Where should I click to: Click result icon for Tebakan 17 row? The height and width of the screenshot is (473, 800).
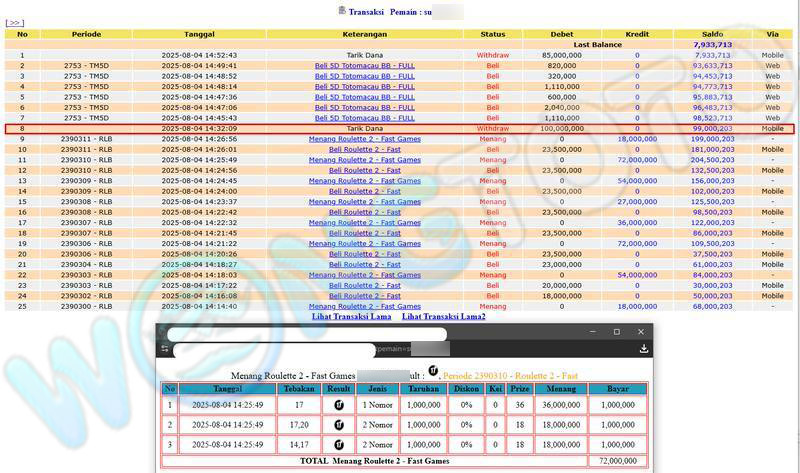pos(339,405)
